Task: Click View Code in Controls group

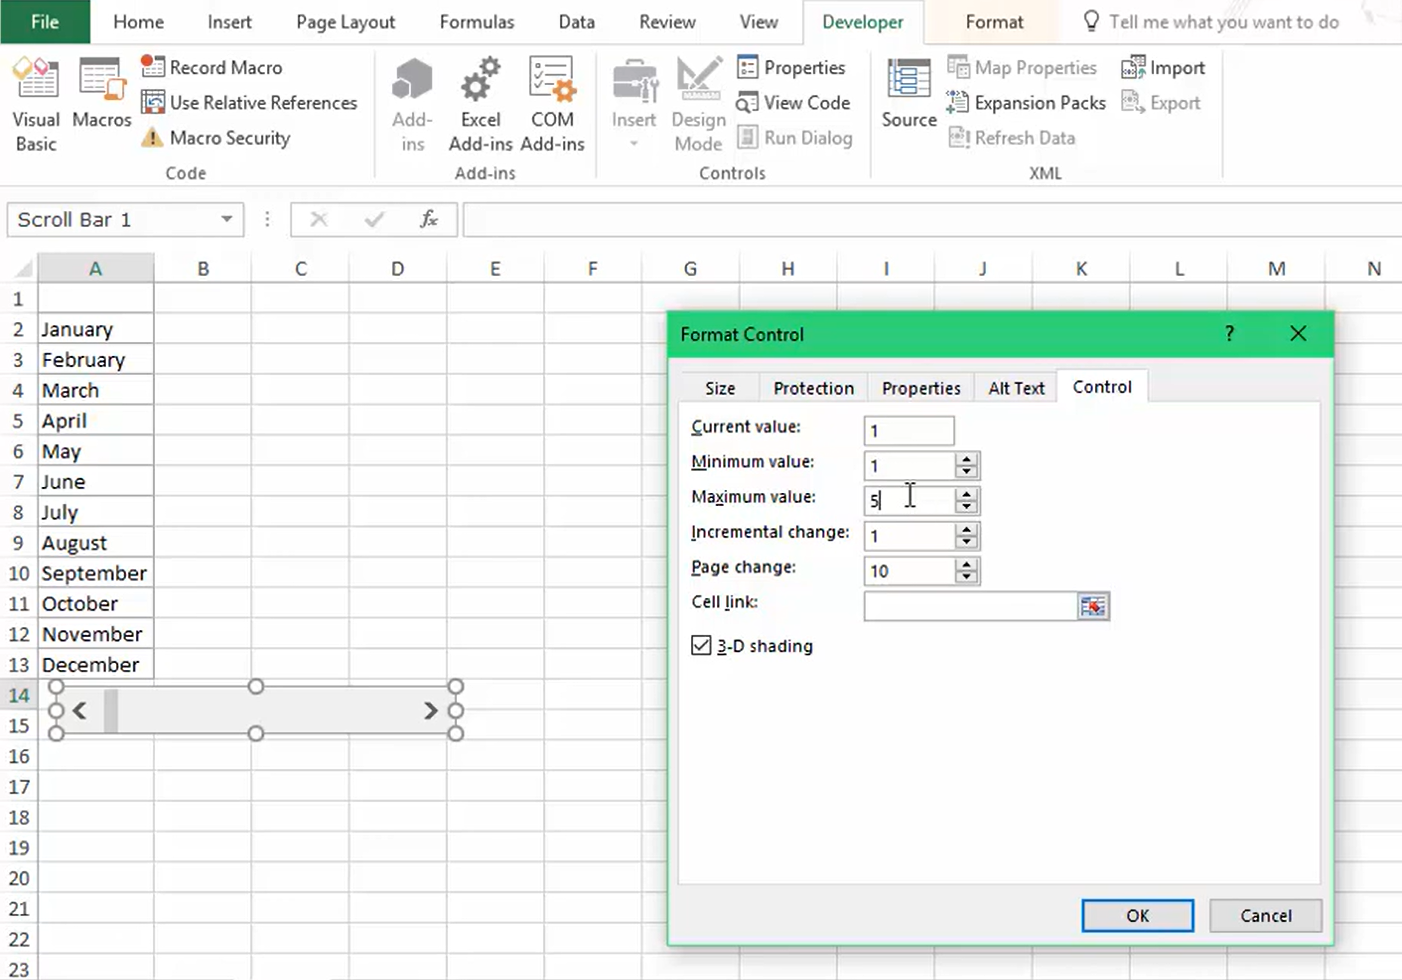Action: click(793, 102)
